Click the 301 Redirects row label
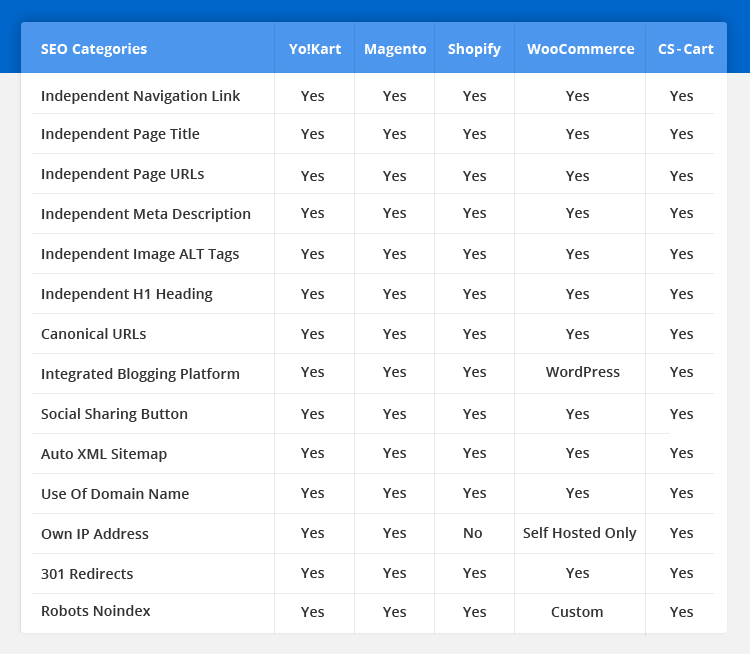 (x=87, y=574)
